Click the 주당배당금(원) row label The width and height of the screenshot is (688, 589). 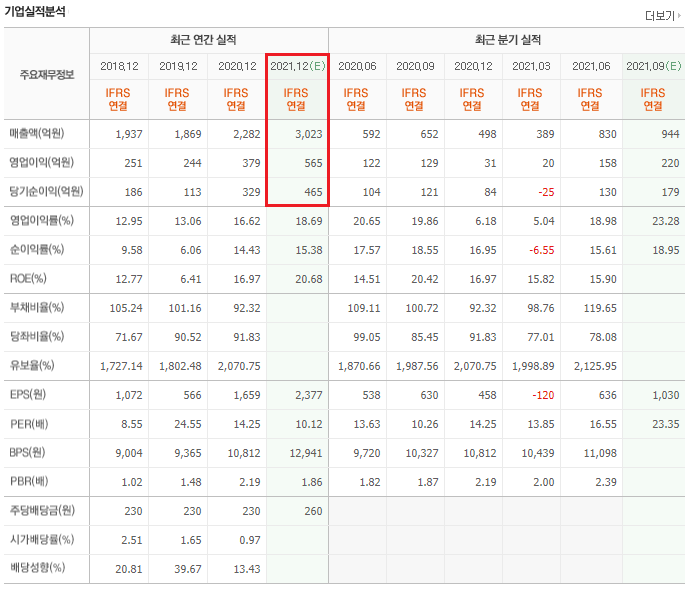(42, 510)
